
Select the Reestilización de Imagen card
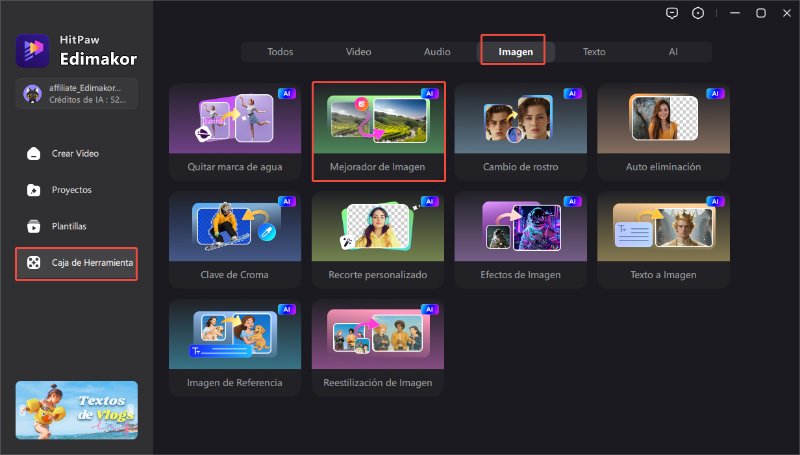pos(378,348)
